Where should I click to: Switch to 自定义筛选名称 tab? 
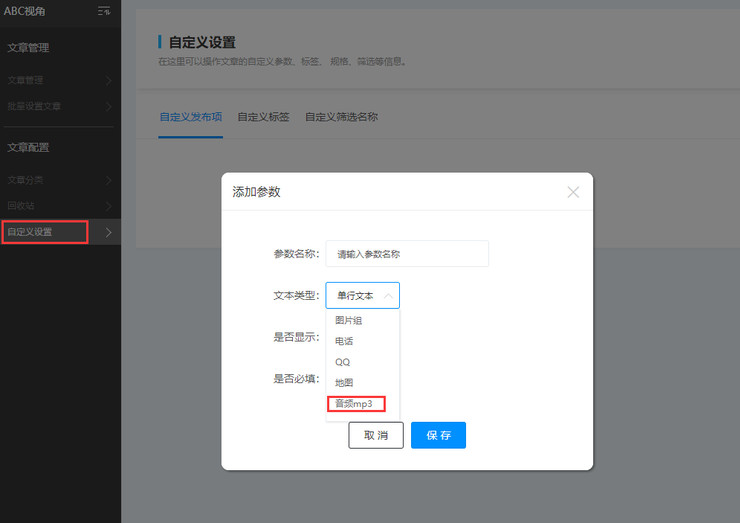pos(341,117)
